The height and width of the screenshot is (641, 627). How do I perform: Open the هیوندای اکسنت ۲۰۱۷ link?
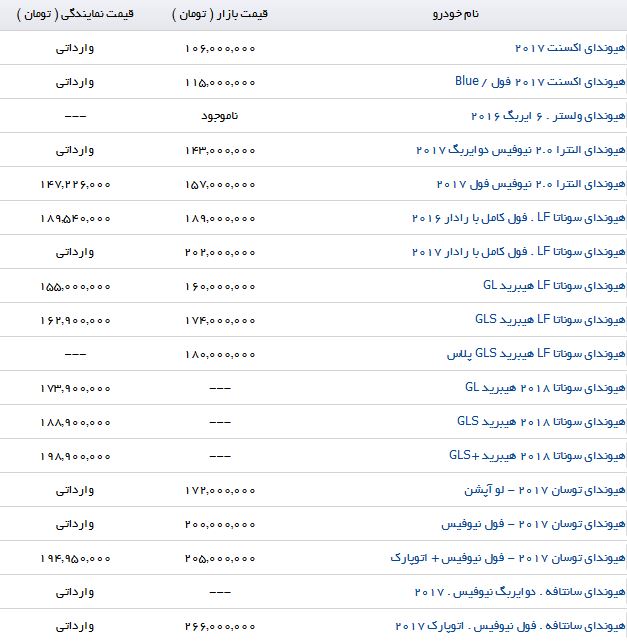(x=570, y=48)
